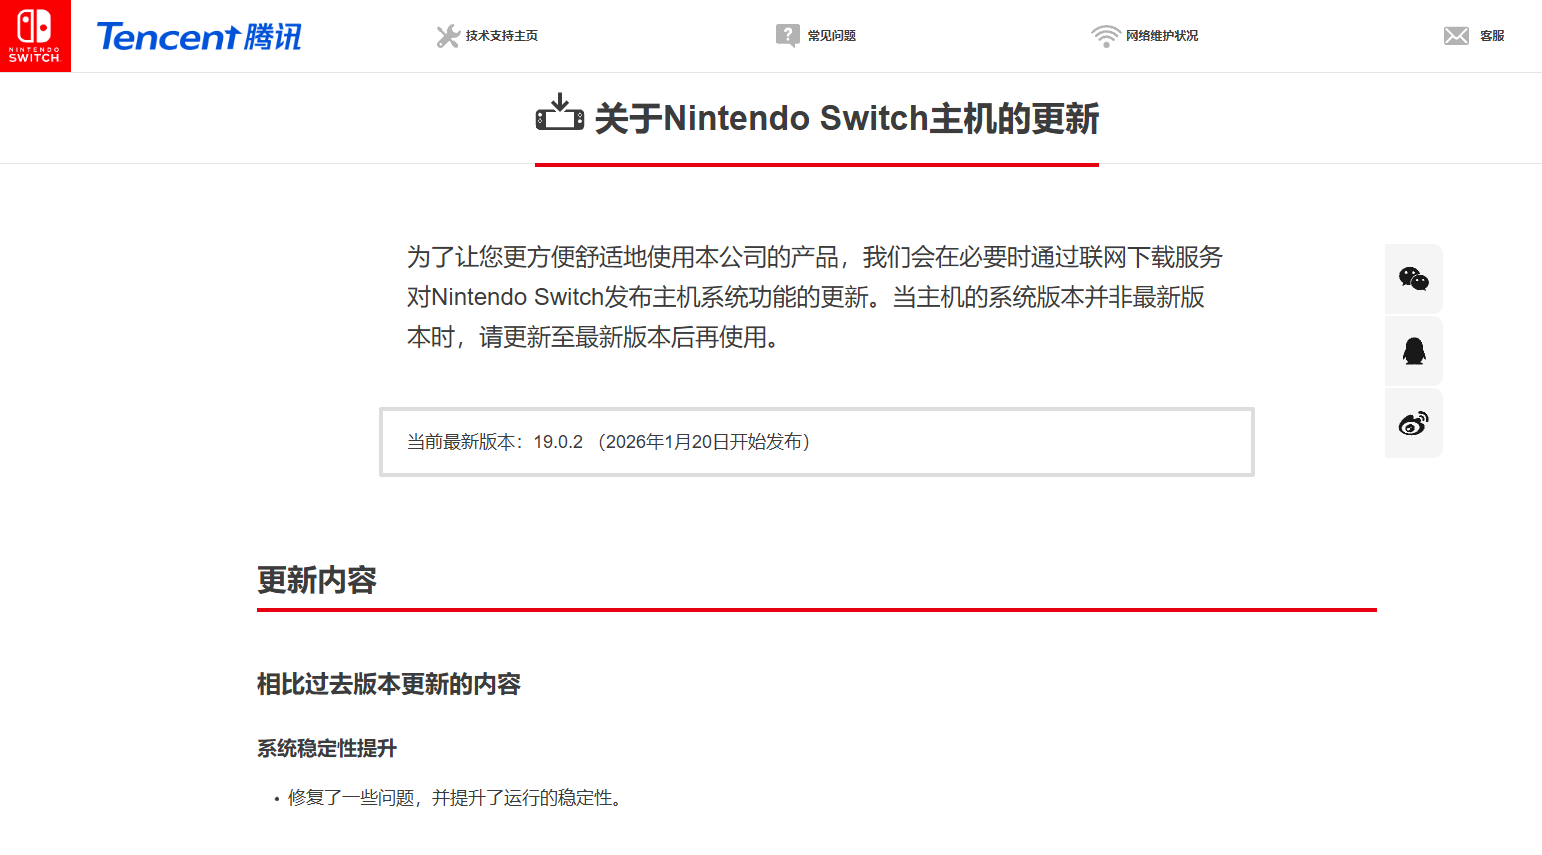The width and height of the screenshot is (1542, 855).
Task: Open the 技术支持主页 nav link
Action: (501, 36)
